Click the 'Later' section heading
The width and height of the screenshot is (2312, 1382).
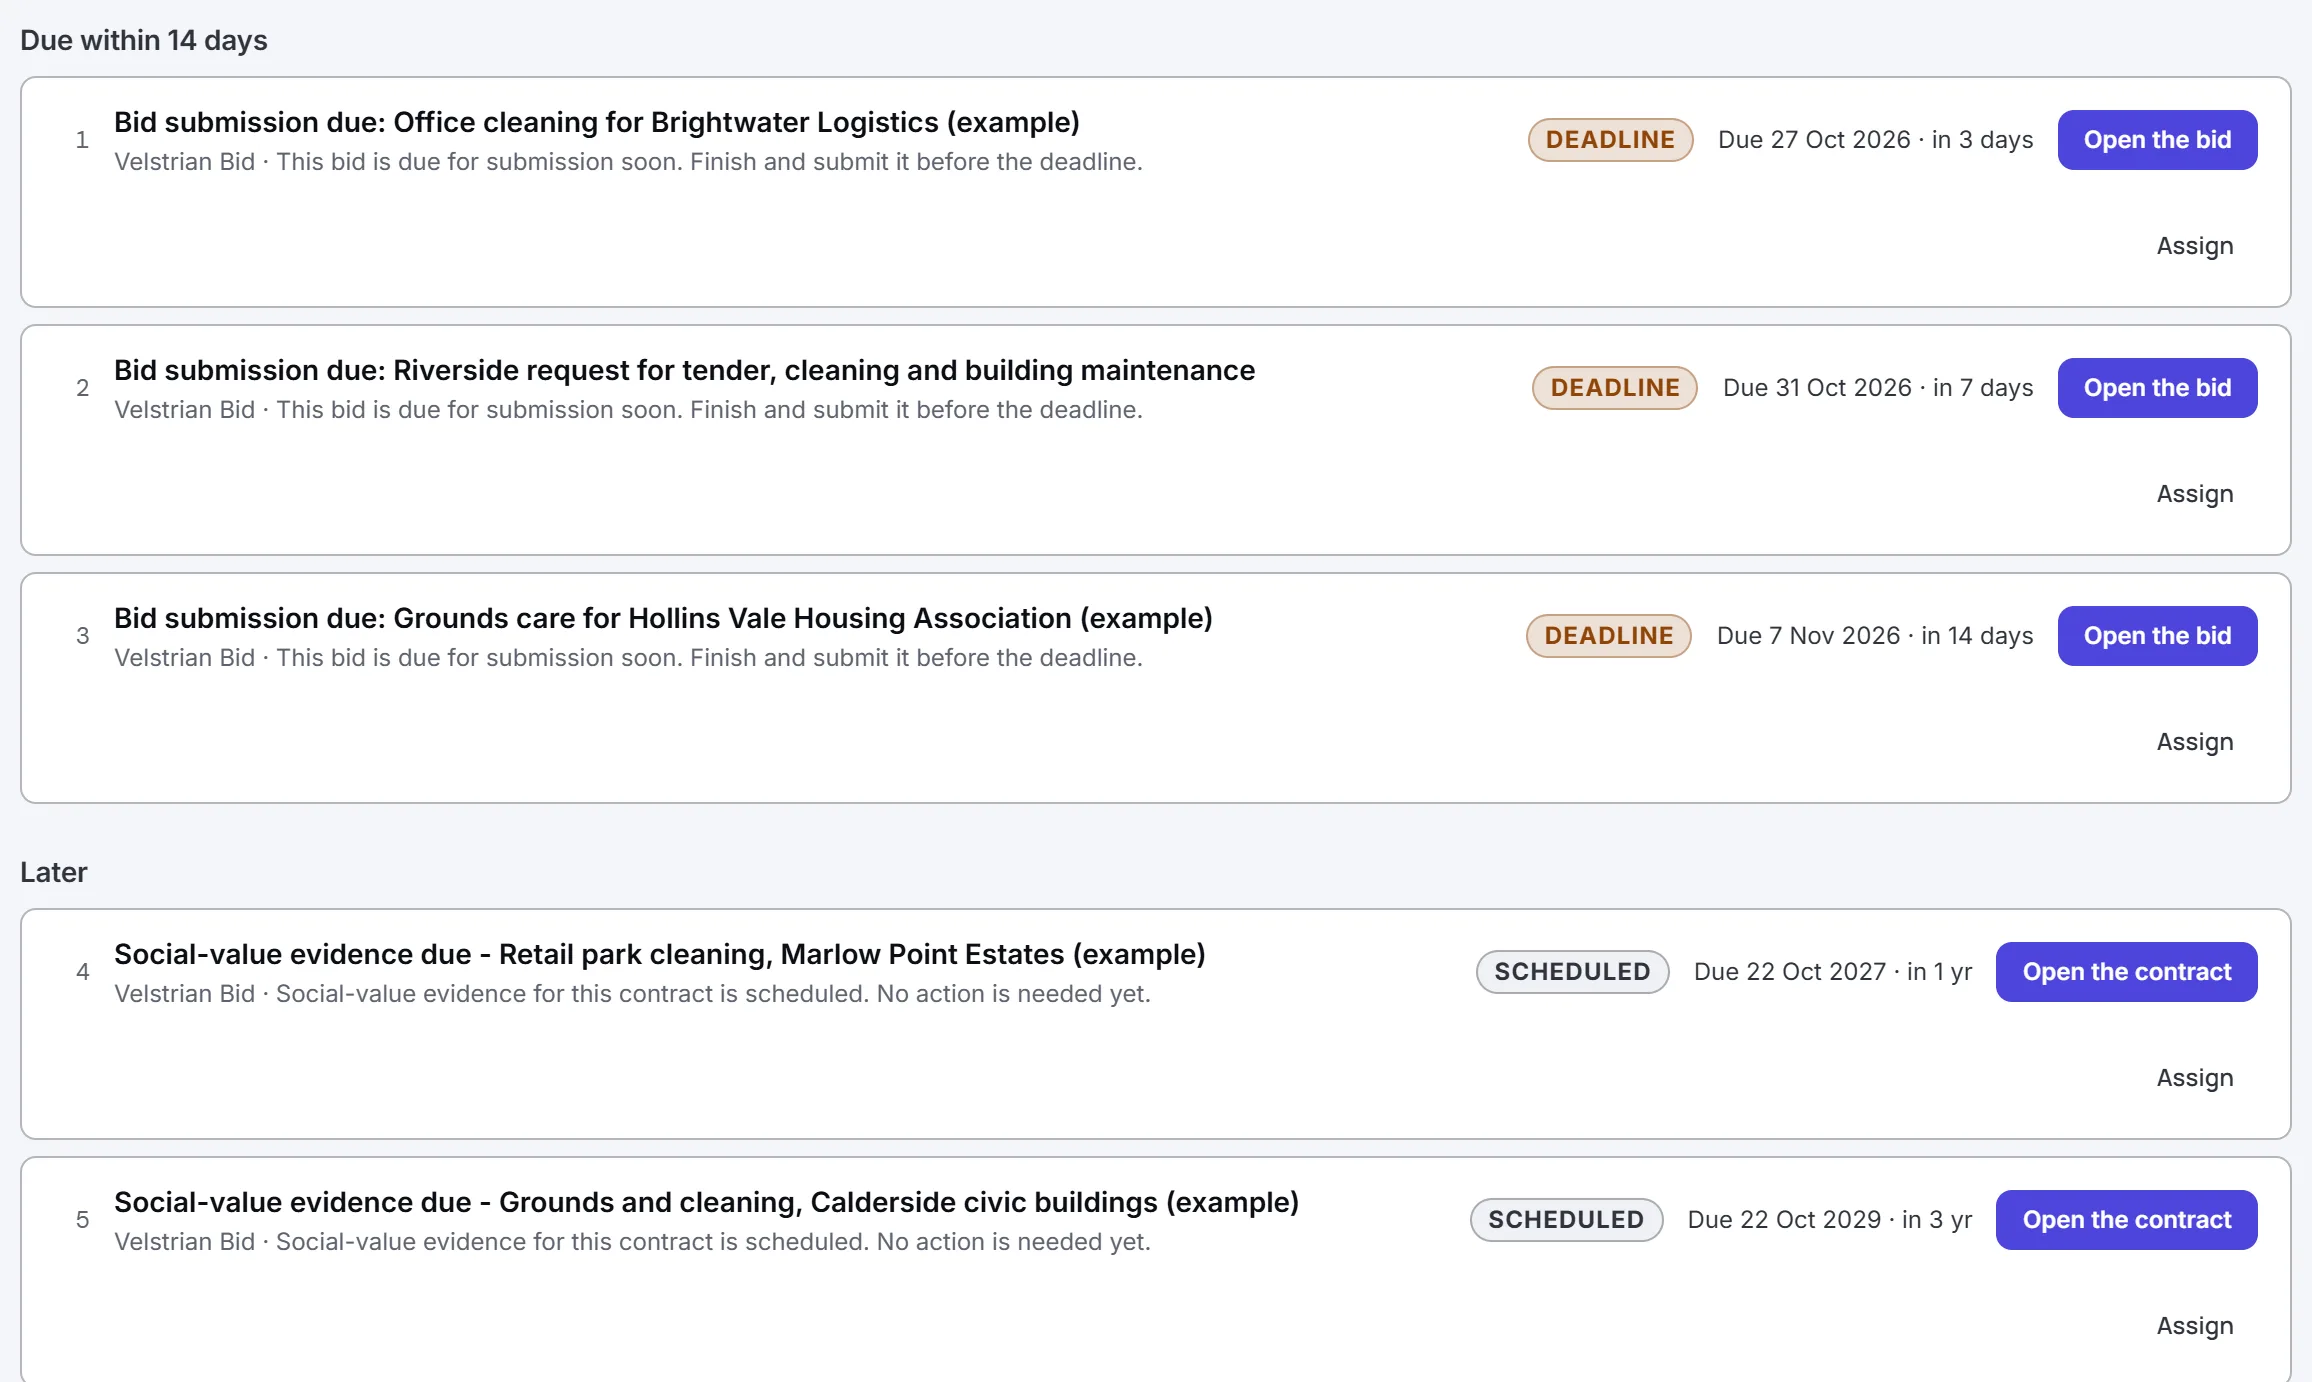(x=54, y=872)
